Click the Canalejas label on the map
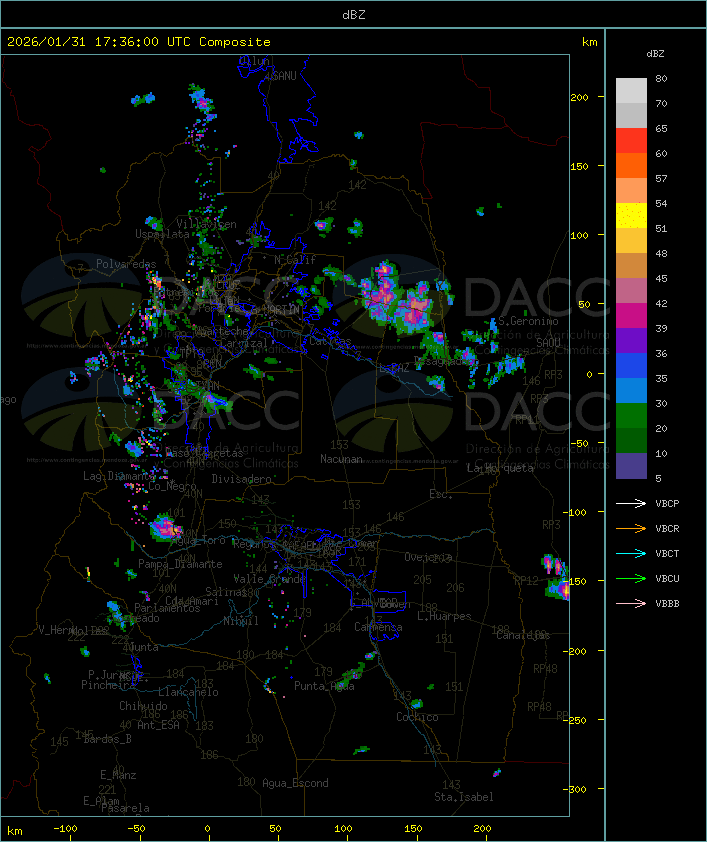 tap(523, 635)
